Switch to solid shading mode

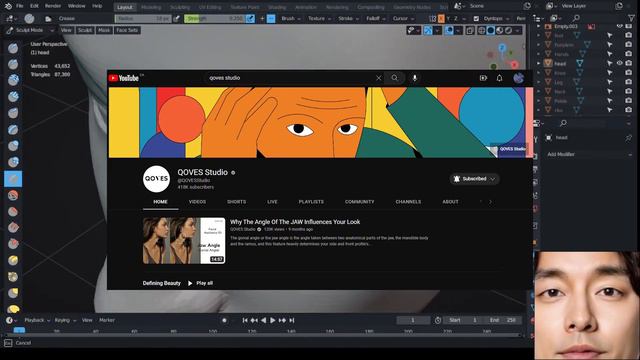point(491,31)
